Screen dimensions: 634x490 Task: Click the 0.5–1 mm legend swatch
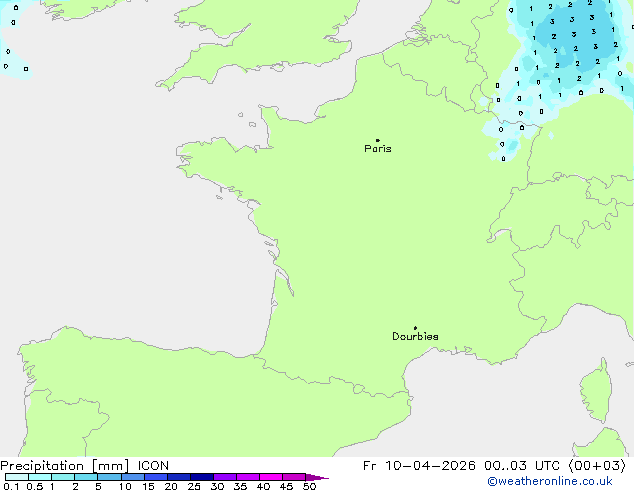tap(40, 477)
